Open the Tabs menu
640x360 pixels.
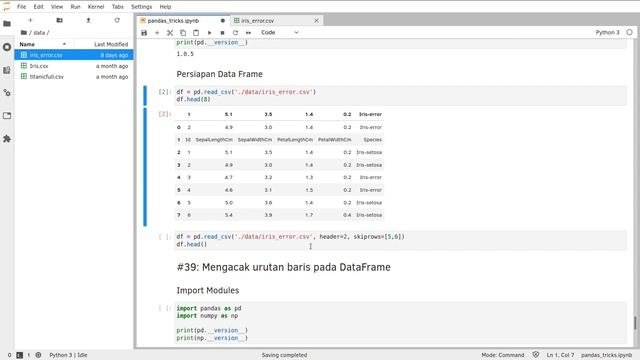(118, 7)
